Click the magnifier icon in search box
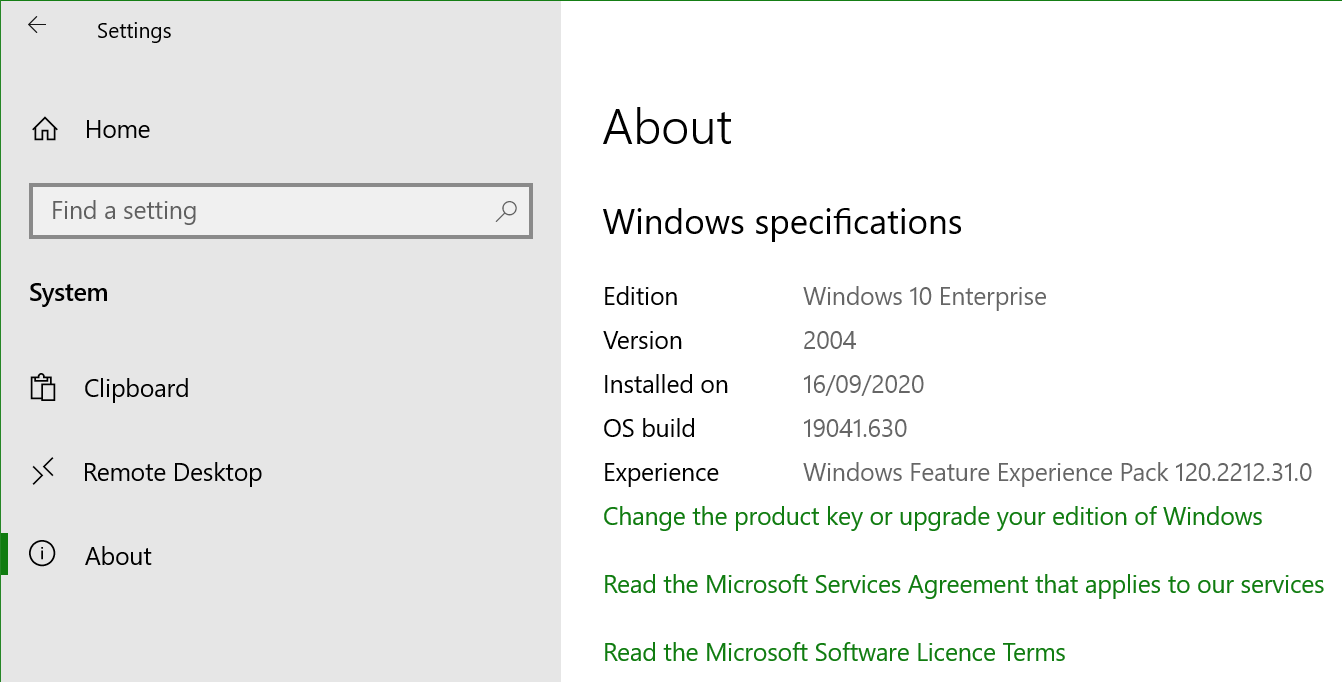This screenshot has height=682, width=1342. (507, 211)
